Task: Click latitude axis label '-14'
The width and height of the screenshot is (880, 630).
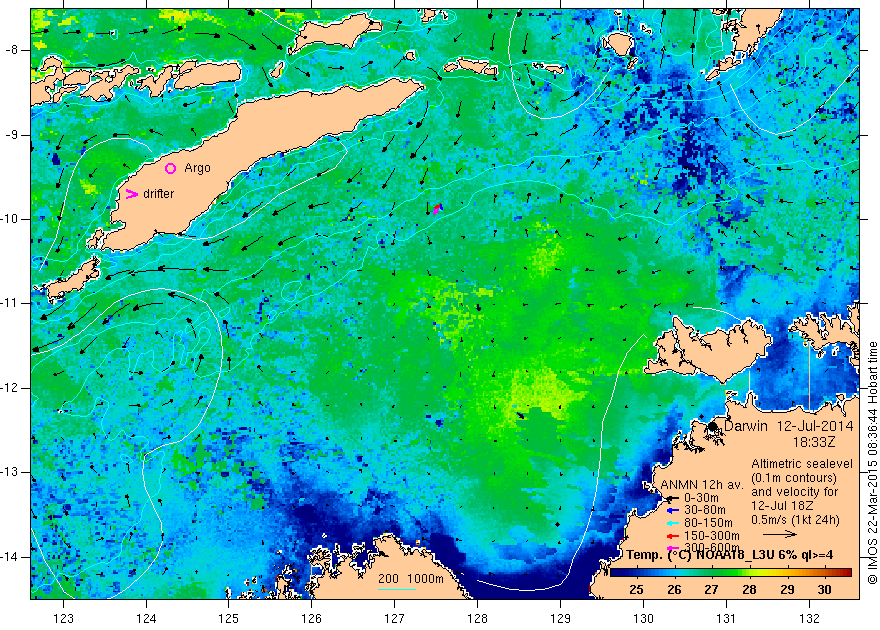Action: (10, 557)
